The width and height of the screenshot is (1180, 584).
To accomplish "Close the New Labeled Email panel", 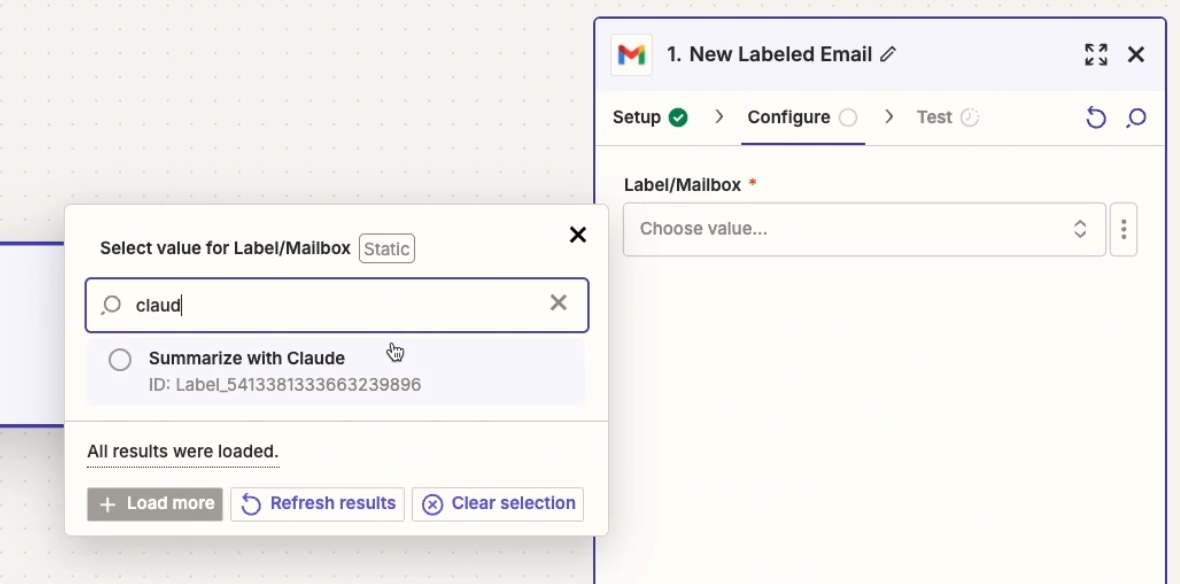I will [x=1136, y=54].
